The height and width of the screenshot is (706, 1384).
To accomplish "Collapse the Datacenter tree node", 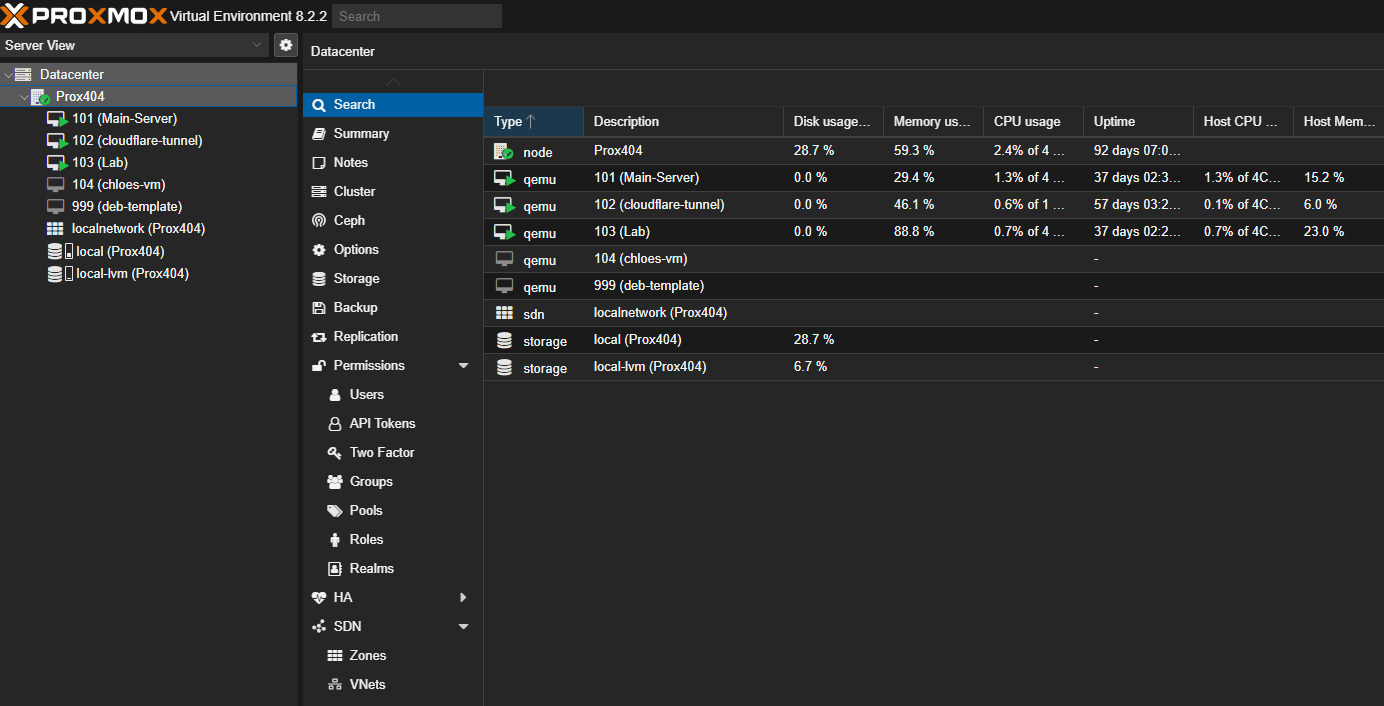I will pos(9,75).
